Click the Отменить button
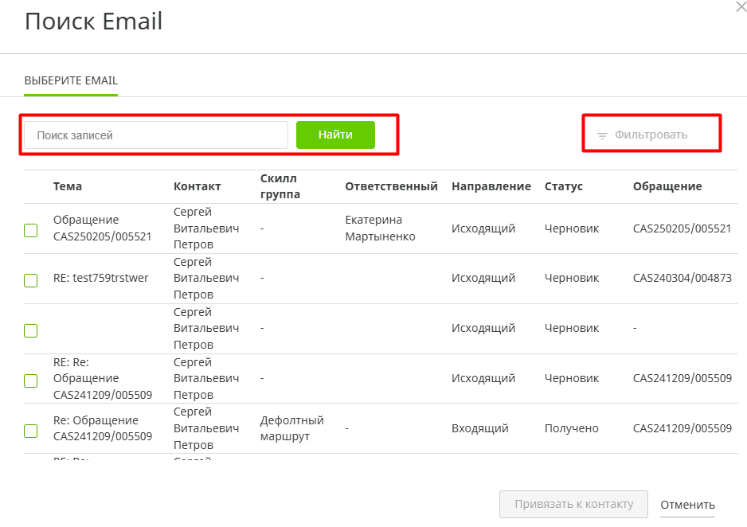 tap(687, 504)
